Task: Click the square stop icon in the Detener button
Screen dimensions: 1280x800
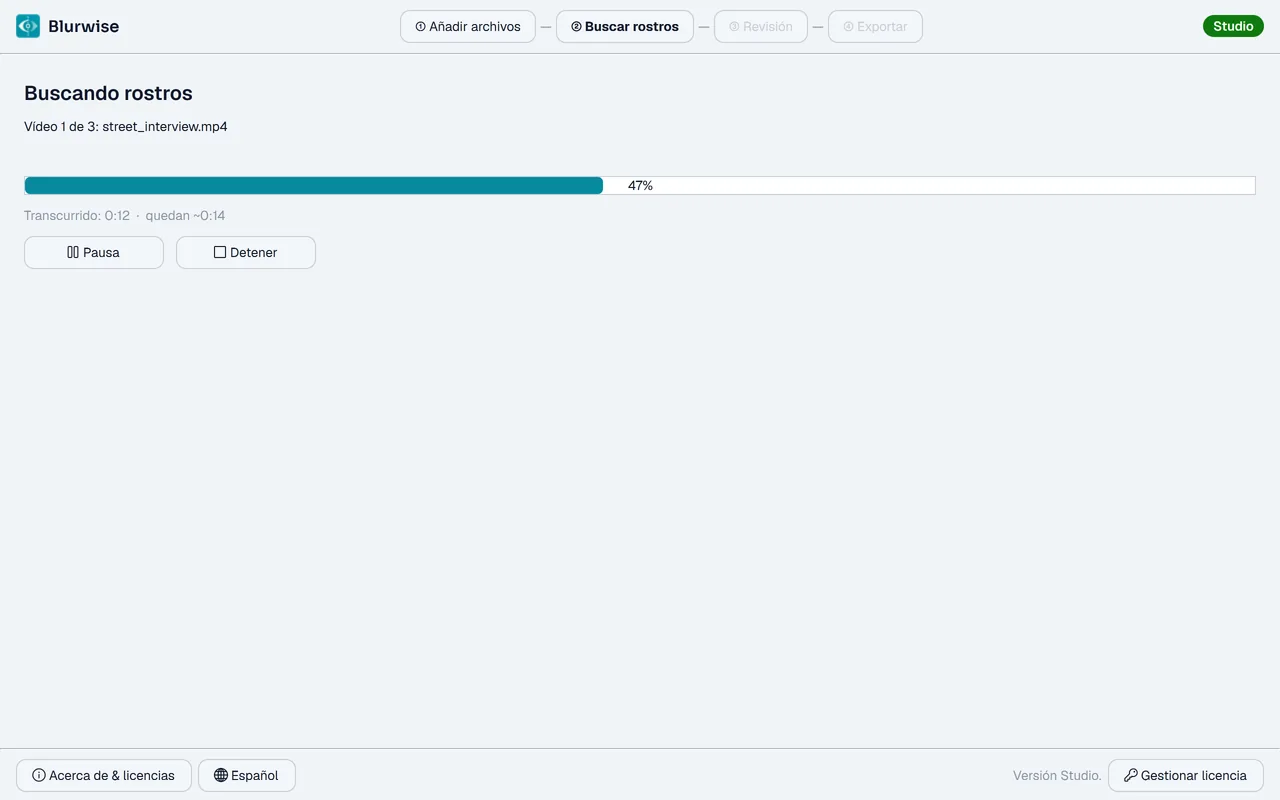Action: coord(220,252)
